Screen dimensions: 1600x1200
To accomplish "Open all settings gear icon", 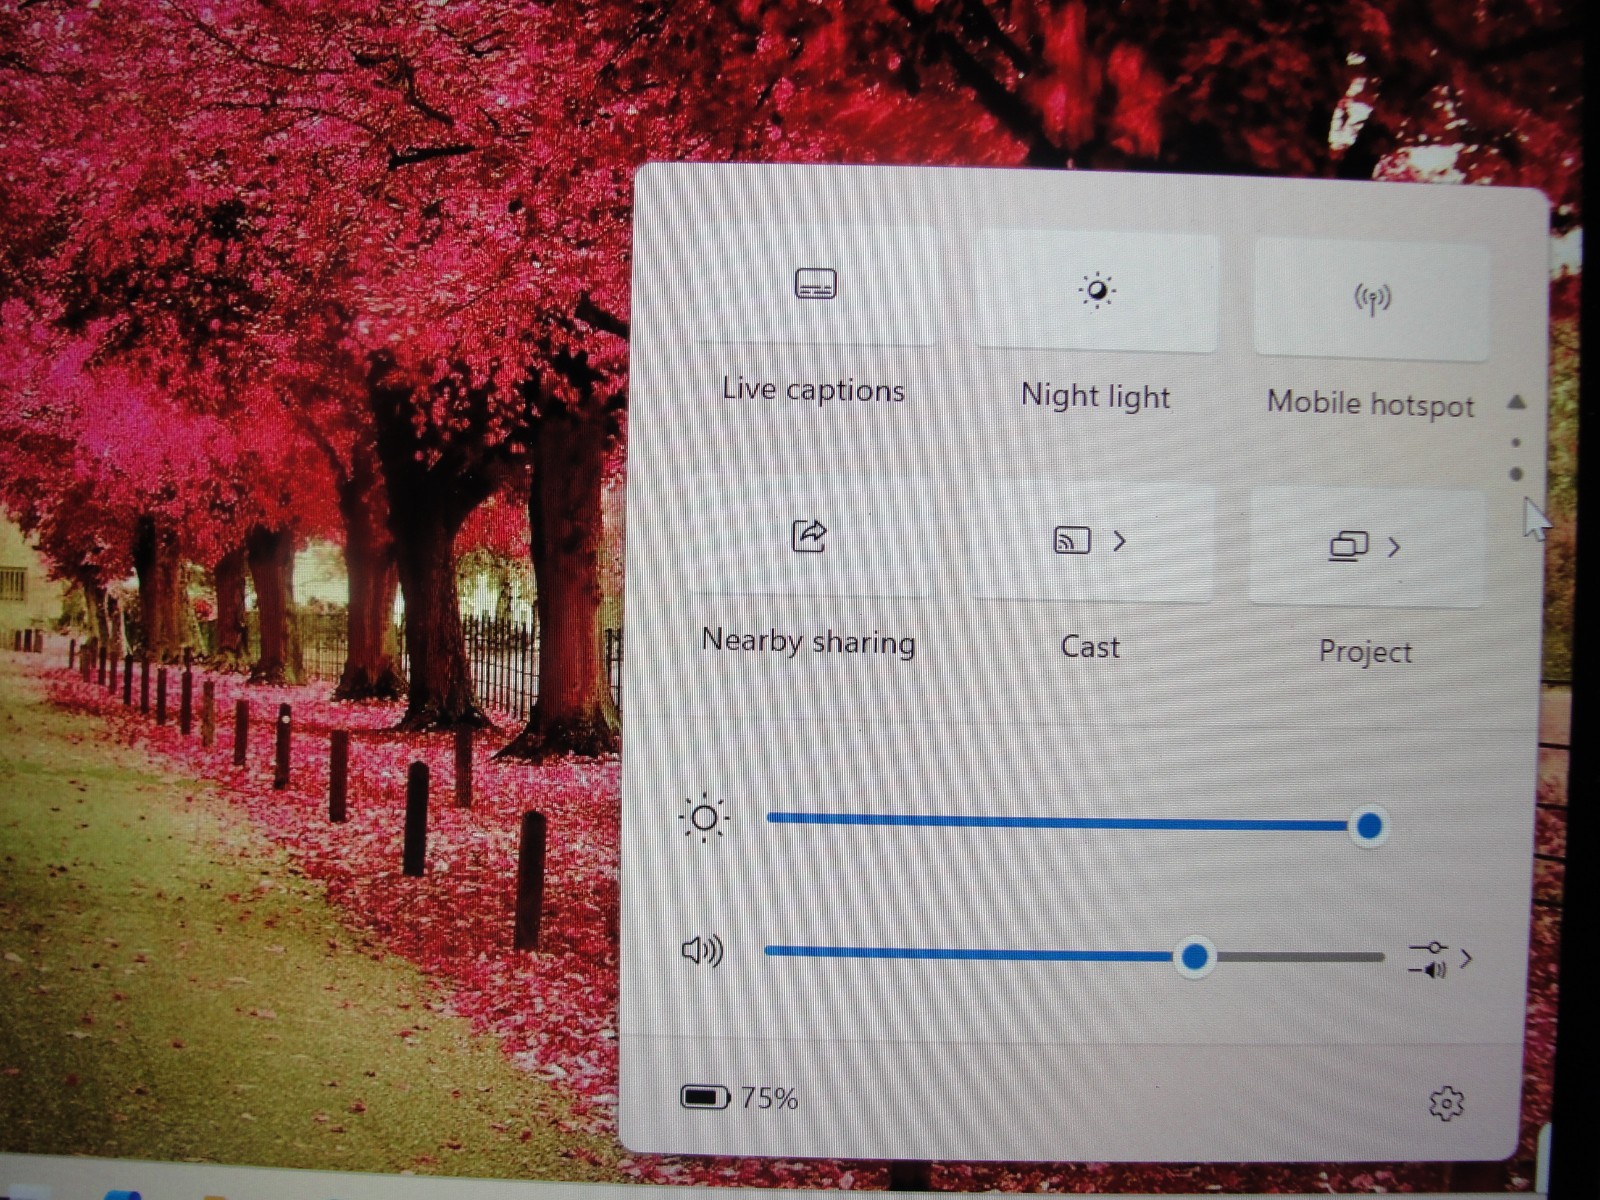I will coord(1446,1104).
